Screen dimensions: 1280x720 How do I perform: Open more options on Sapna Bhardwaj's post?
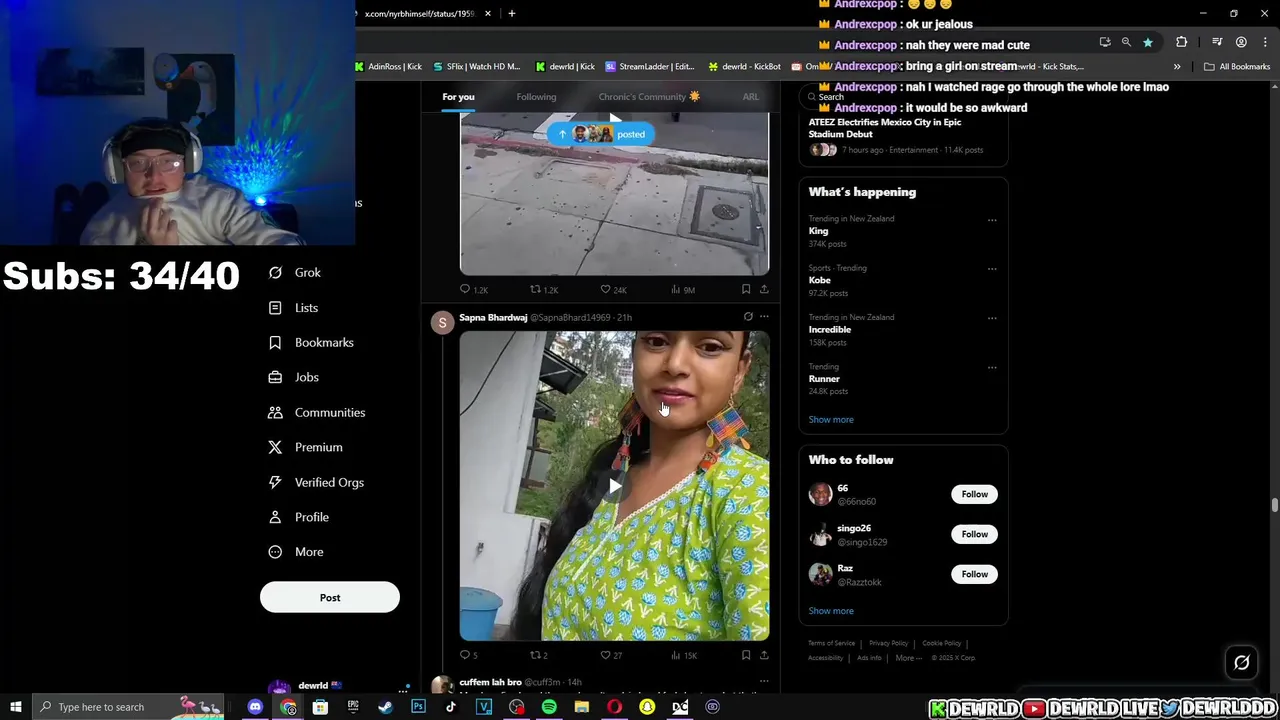764,317
